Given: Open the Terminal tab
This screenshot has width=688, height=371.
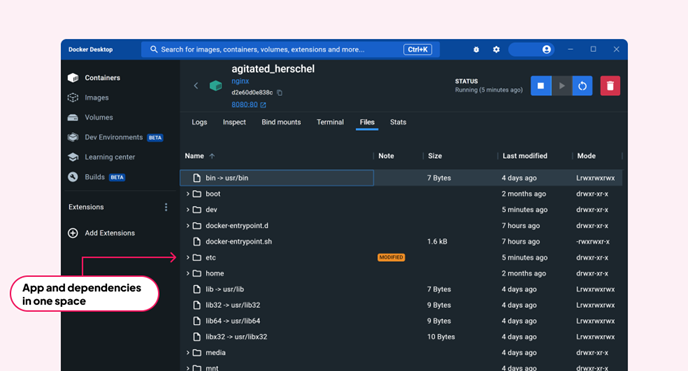Looking at the screenshot, I should pos(330,122).
